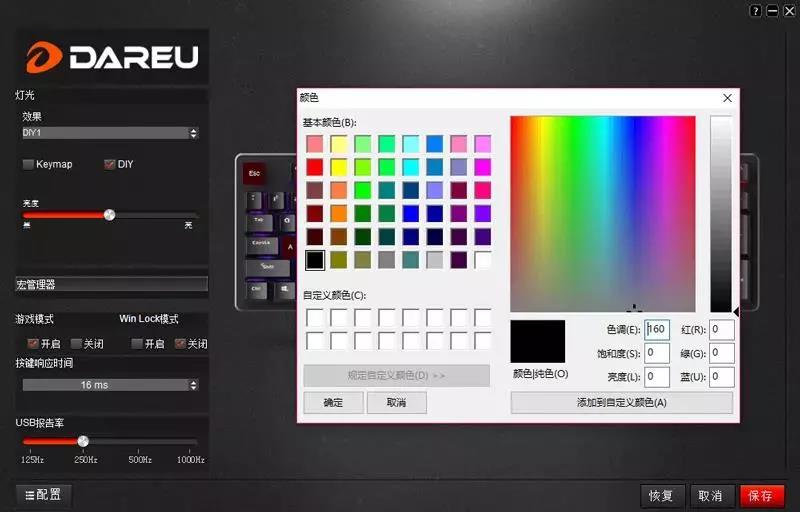800x512 pixels.
Task: Click 取消 in the color dialog
Action: tap(396, 403)
